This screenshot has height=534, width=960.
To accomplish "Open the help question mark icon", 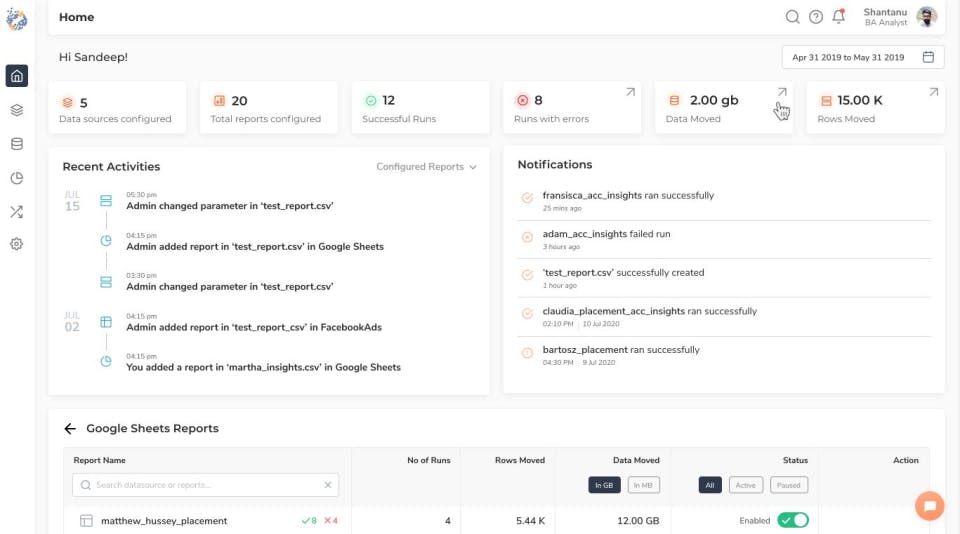I will point(816,17).
